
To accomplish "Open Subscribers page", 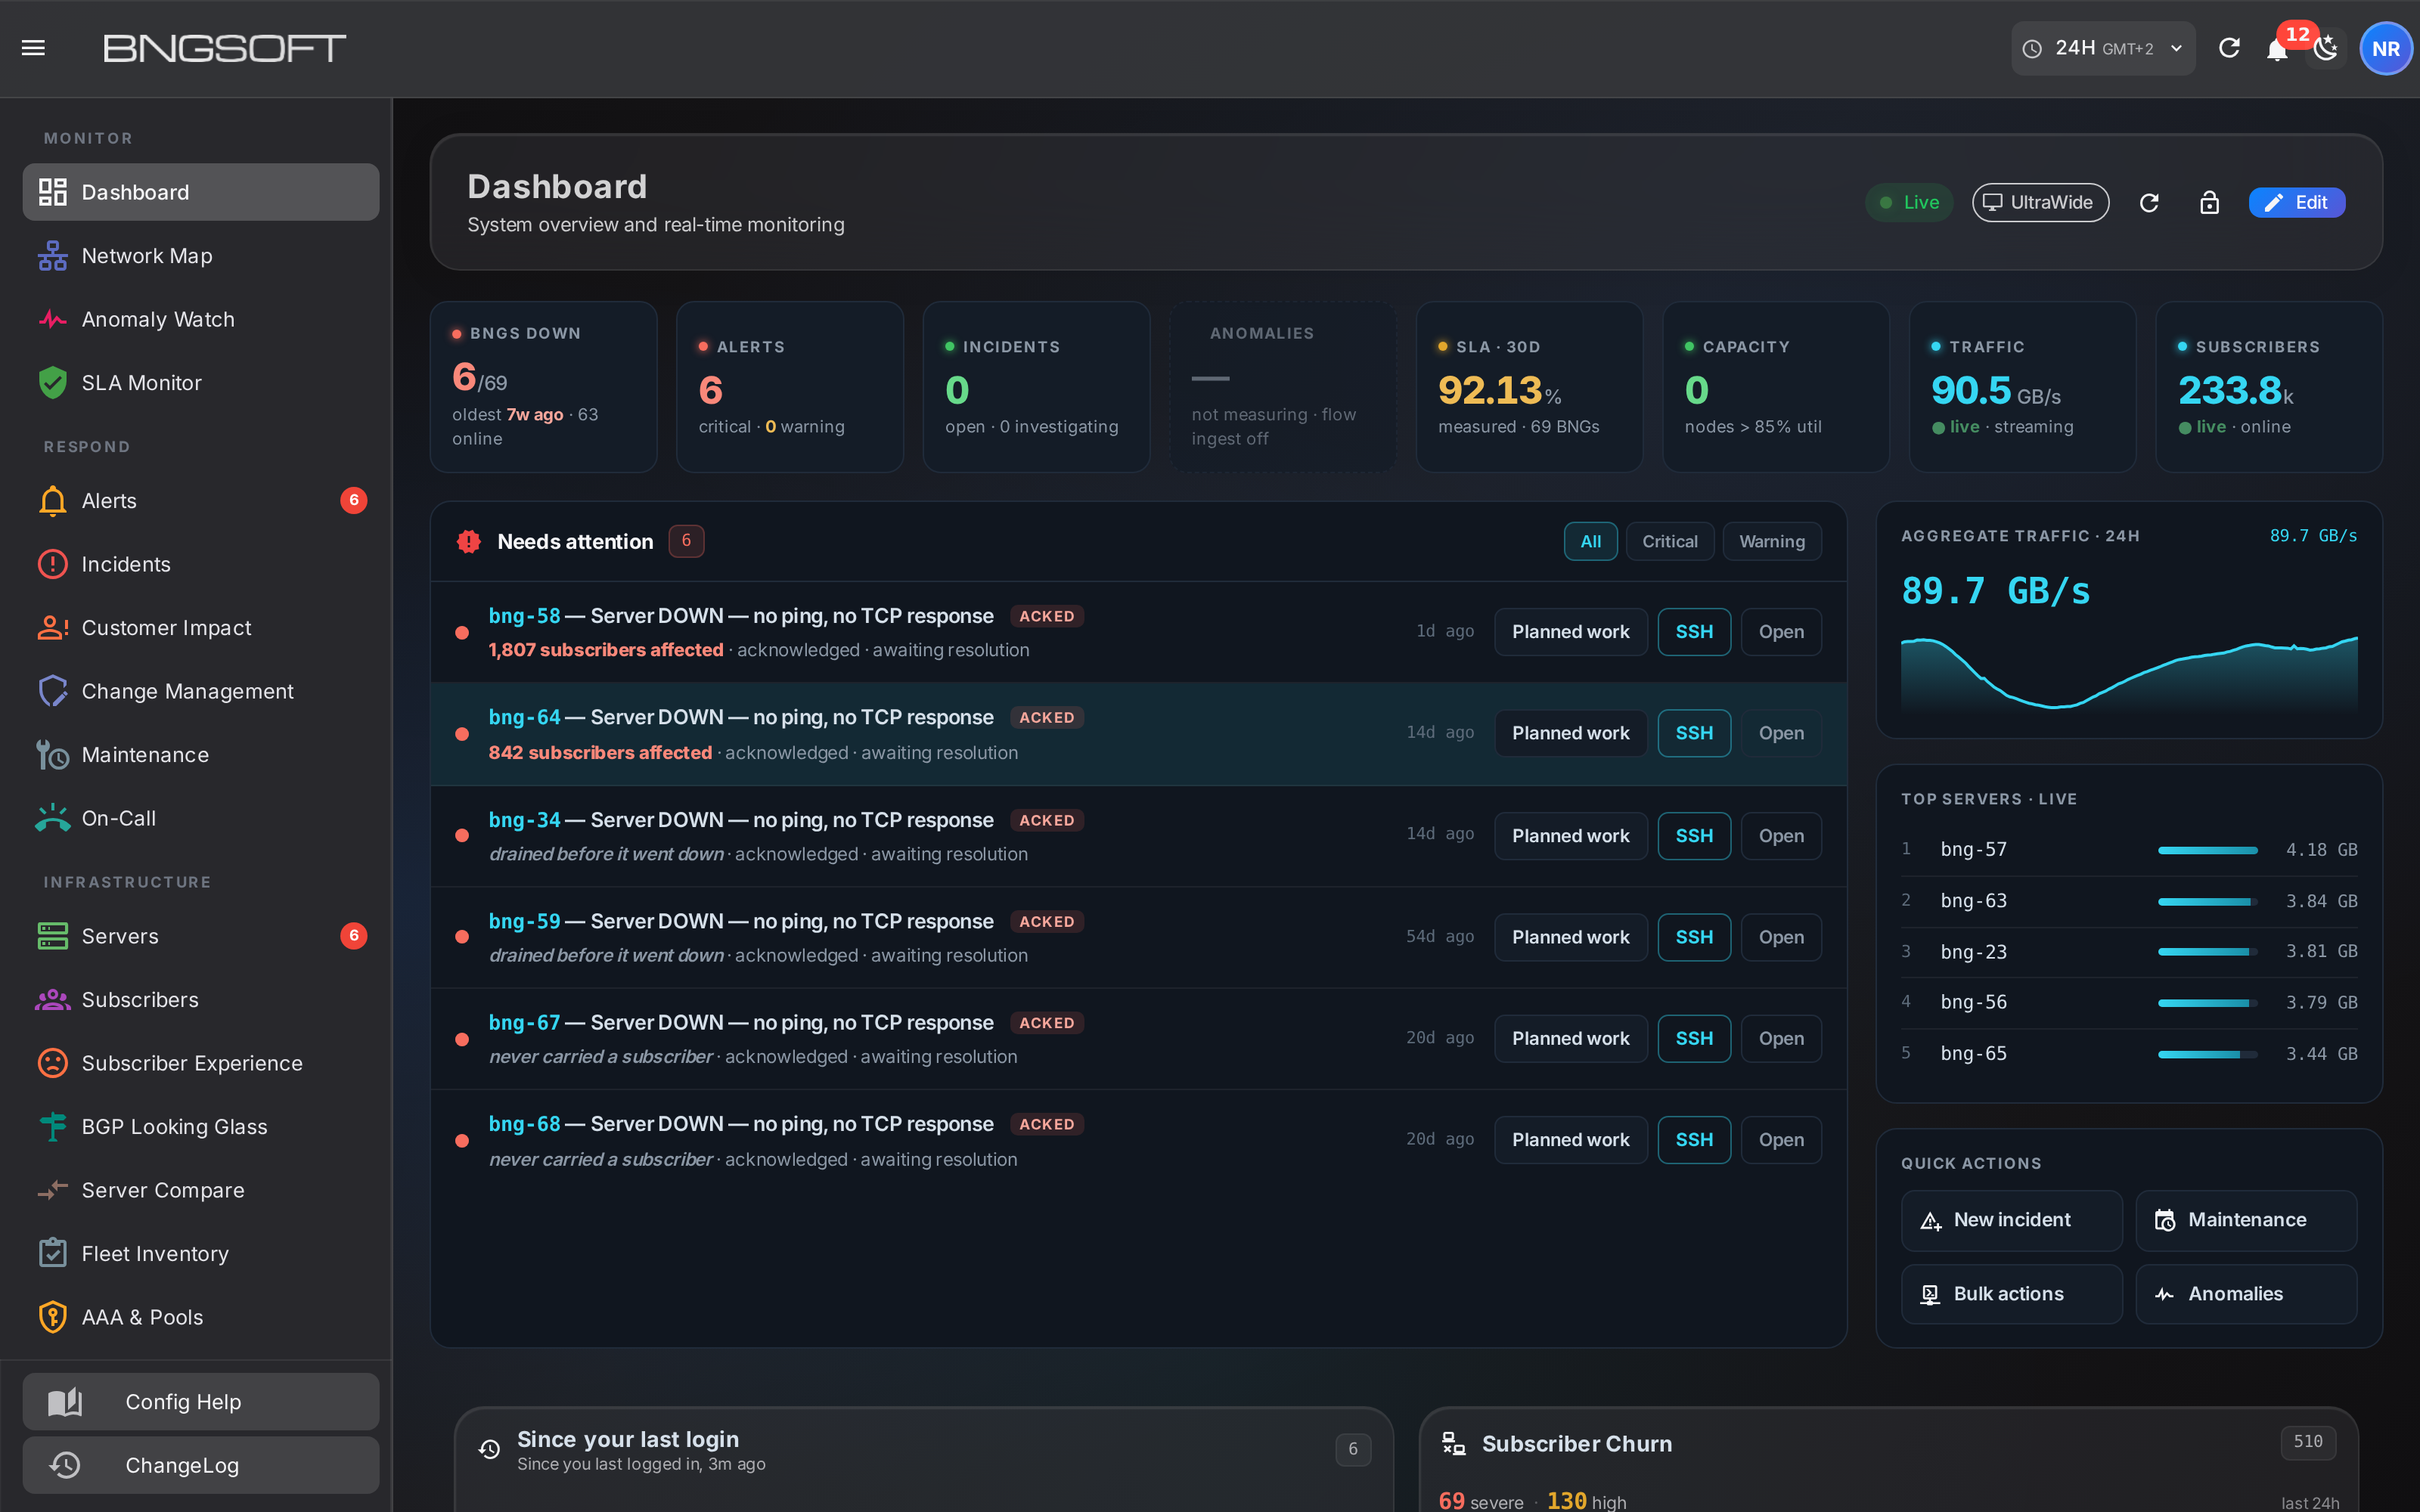I will (x=201, y=1000).
